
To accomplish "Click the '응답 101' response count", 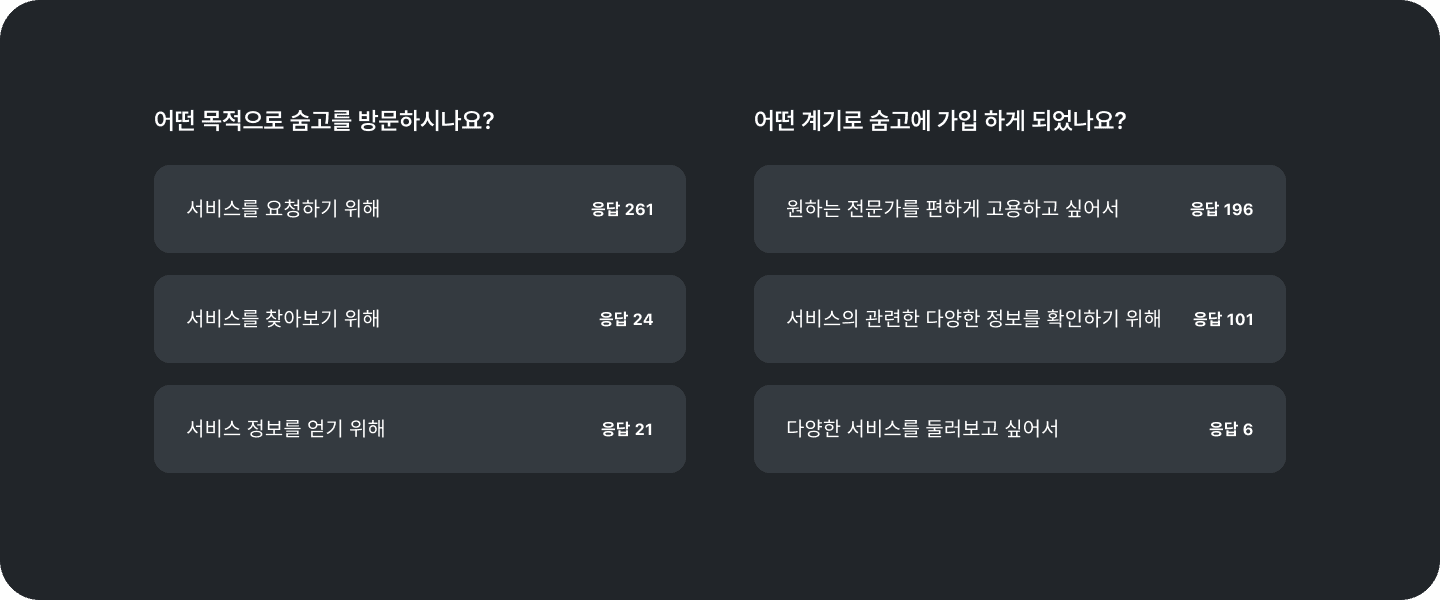I will [x=1222, y=319].
